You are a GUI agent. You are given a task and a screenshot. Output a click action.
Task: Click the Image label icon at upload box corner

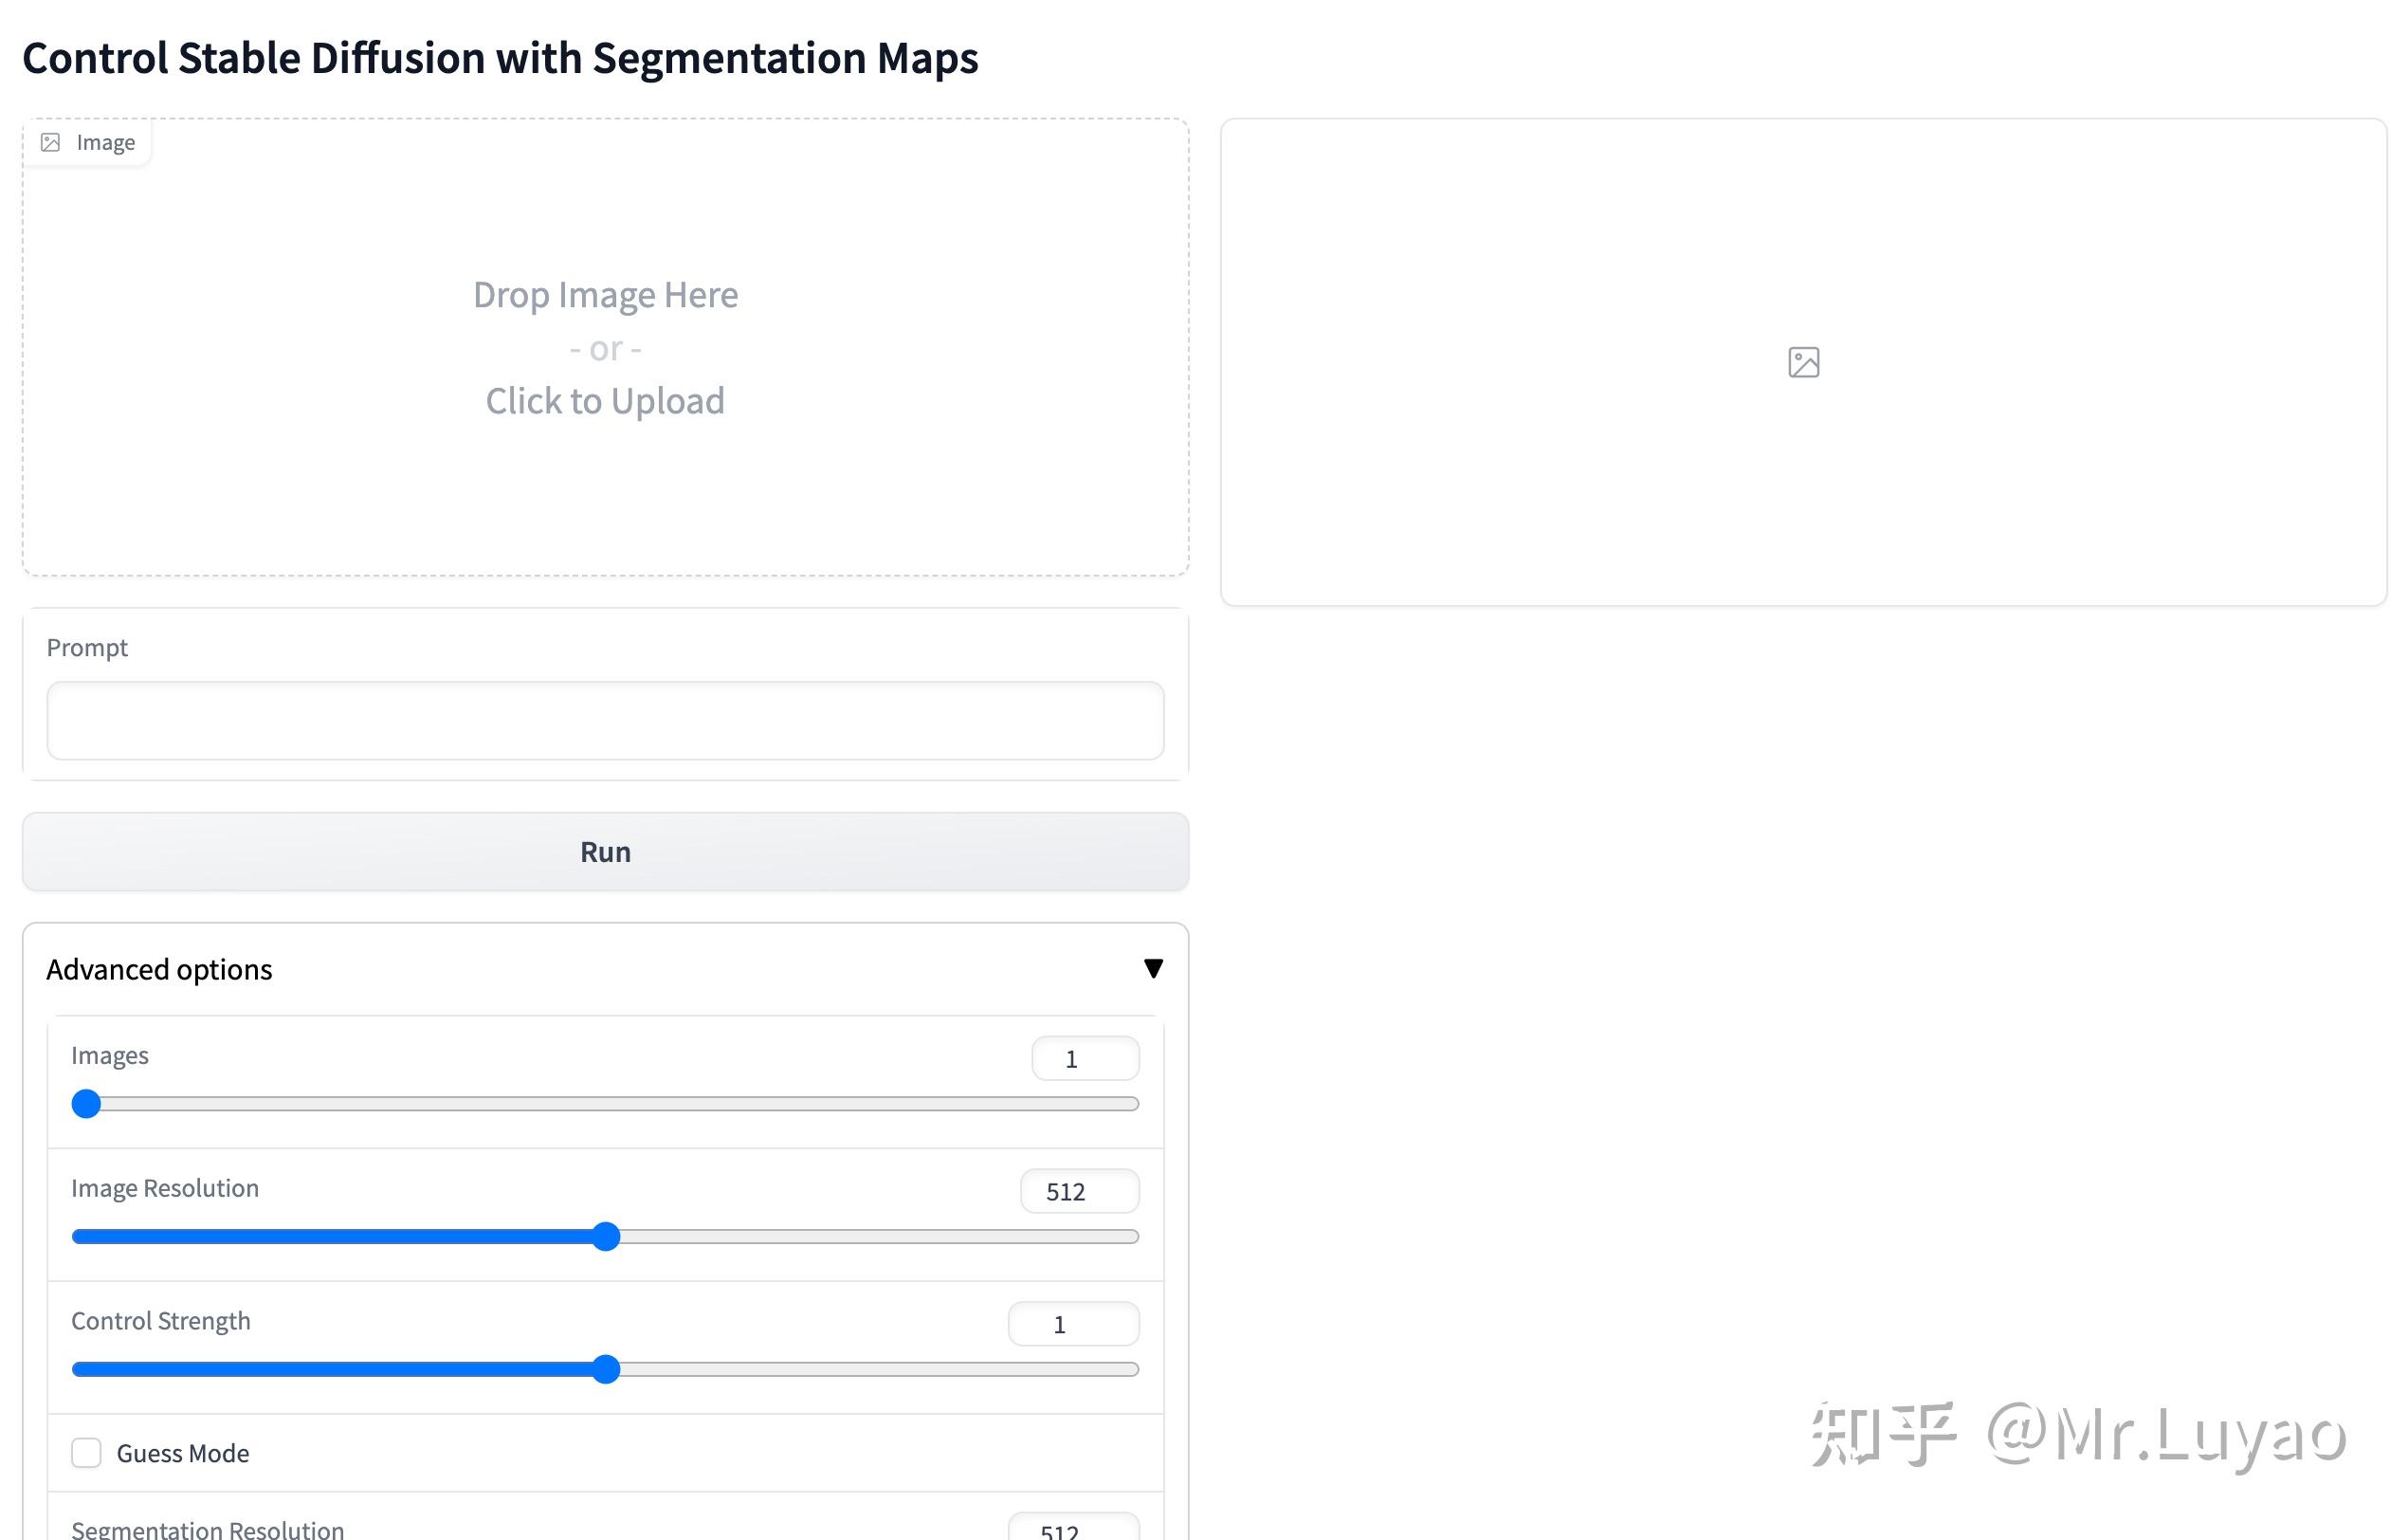pos(50,143)
